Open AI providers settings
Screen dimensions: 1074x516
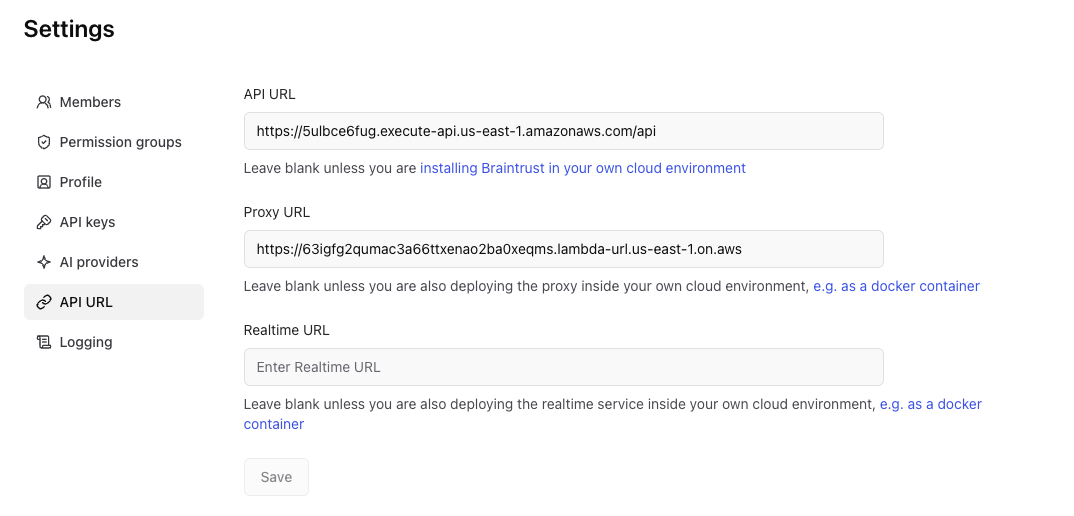coord(114,262)
